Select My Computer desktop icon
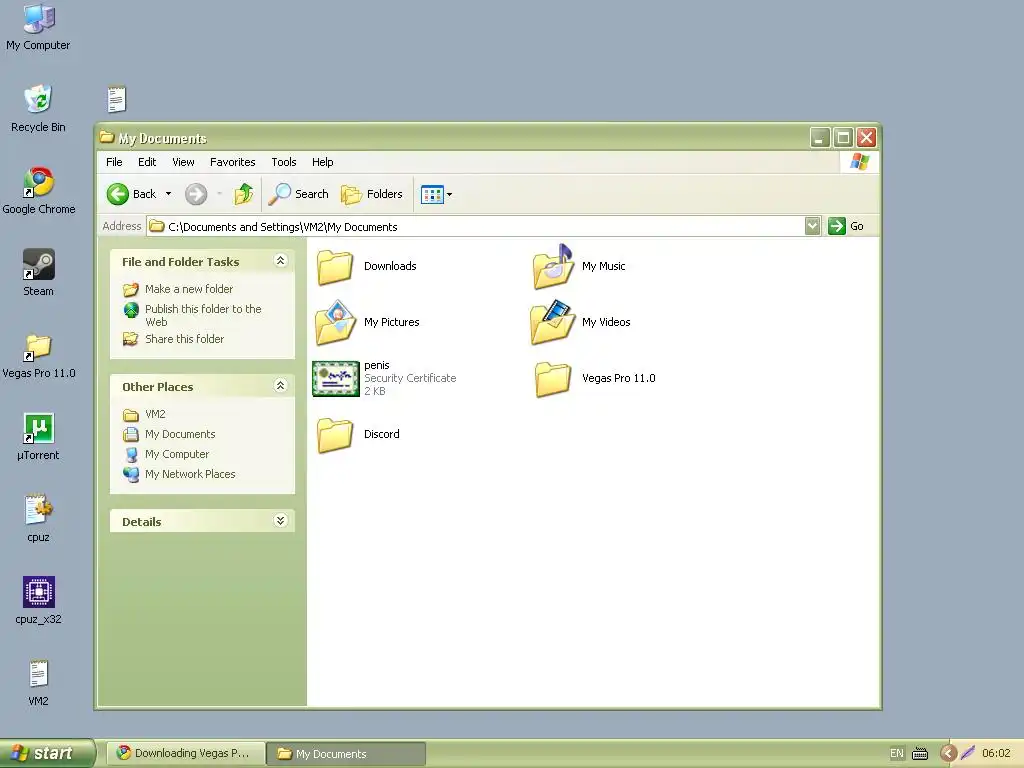The image size is (1024, 768). pyautogui.click(x=38, y=27)
